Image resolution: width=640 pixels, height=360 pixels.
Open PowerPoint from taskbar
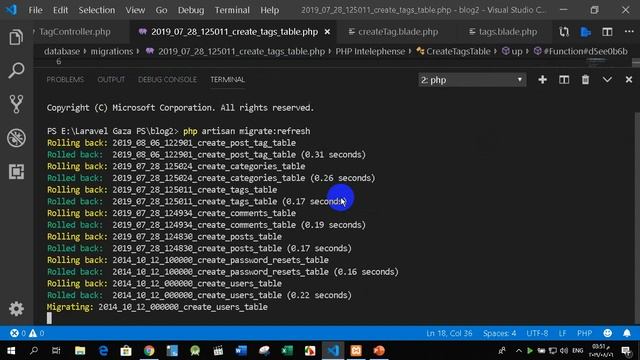click(x=379, y=351)
